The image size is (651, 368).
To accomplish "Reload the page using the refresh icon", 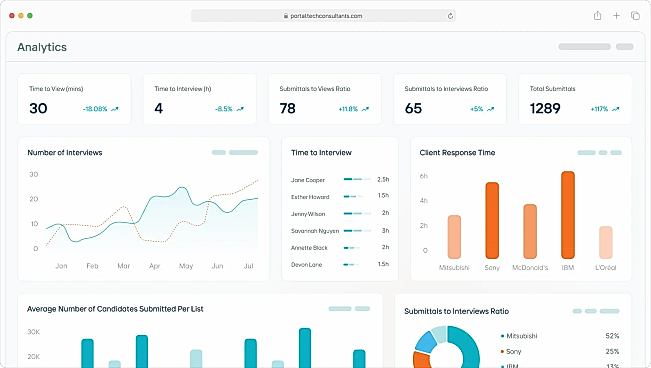I will pyautogui.click(x=450, y=16).
